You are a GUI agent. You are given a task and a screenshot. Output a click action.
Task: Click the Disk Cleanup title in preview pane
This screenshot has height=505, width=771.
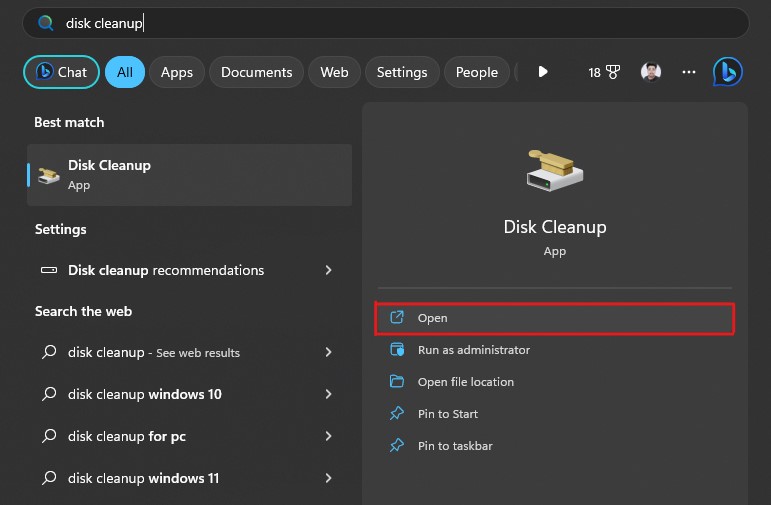(x=555, y=227)
